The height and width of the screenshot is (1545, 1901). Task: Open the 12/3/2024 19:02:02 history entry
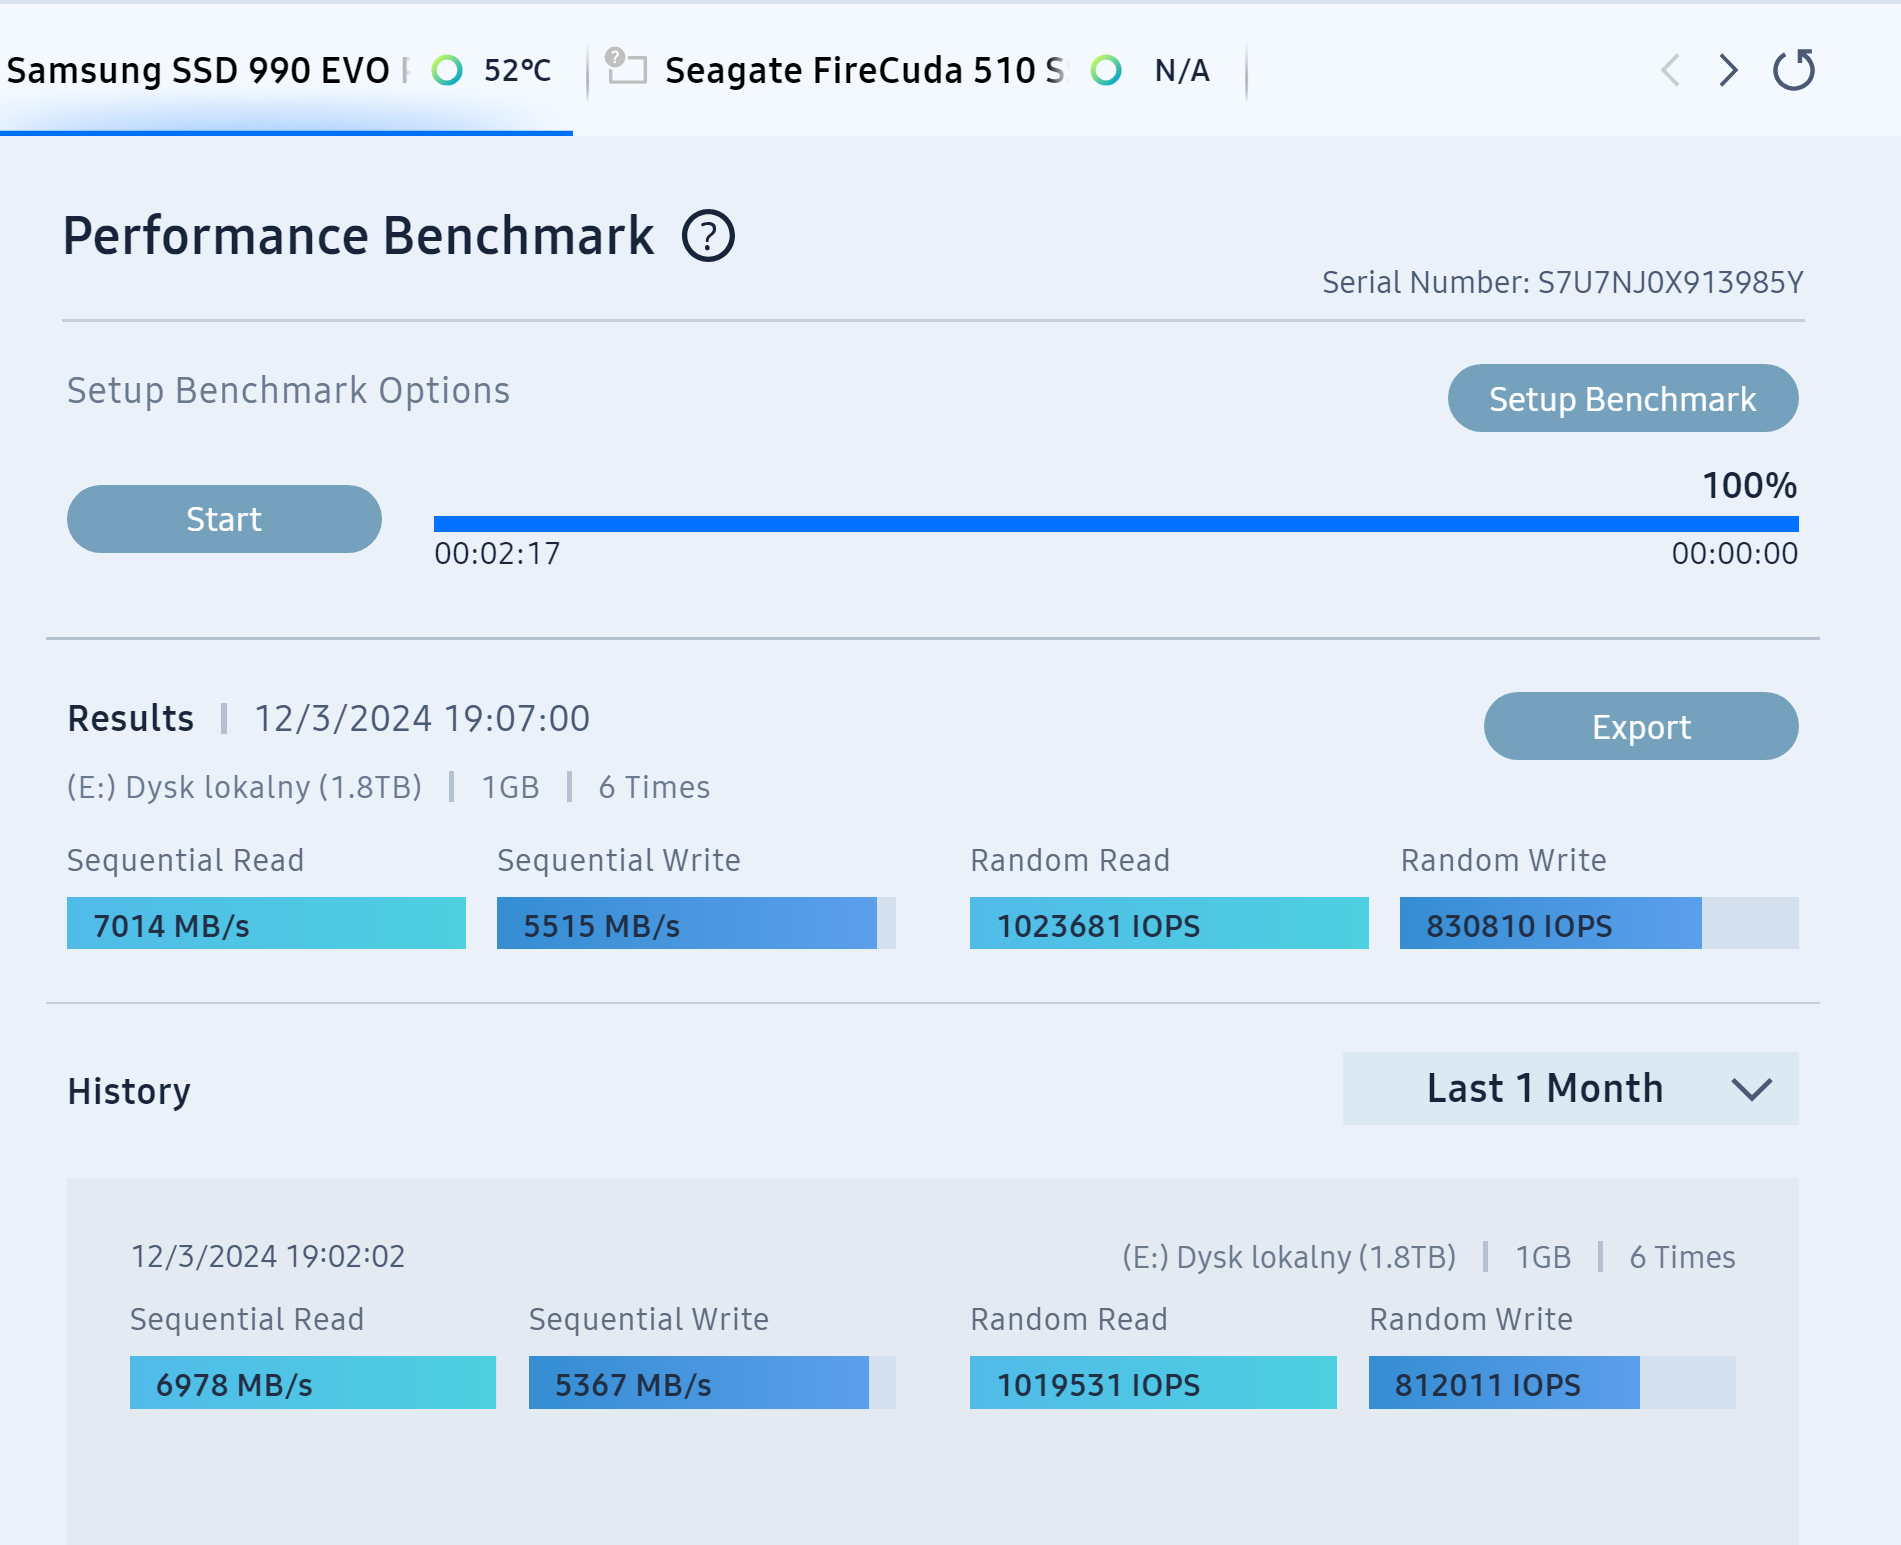pyautogui.click(x=268, y=1256)
